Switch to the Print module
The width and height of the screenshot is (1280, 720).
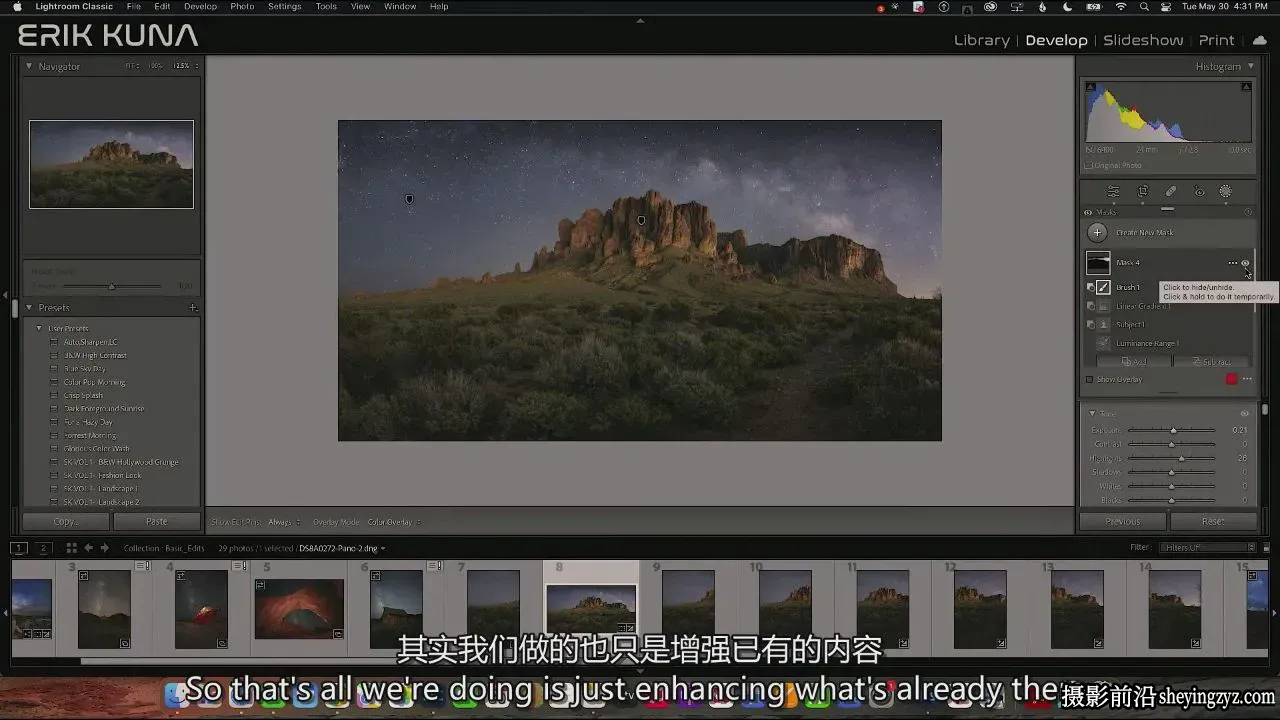(1216, 40)
